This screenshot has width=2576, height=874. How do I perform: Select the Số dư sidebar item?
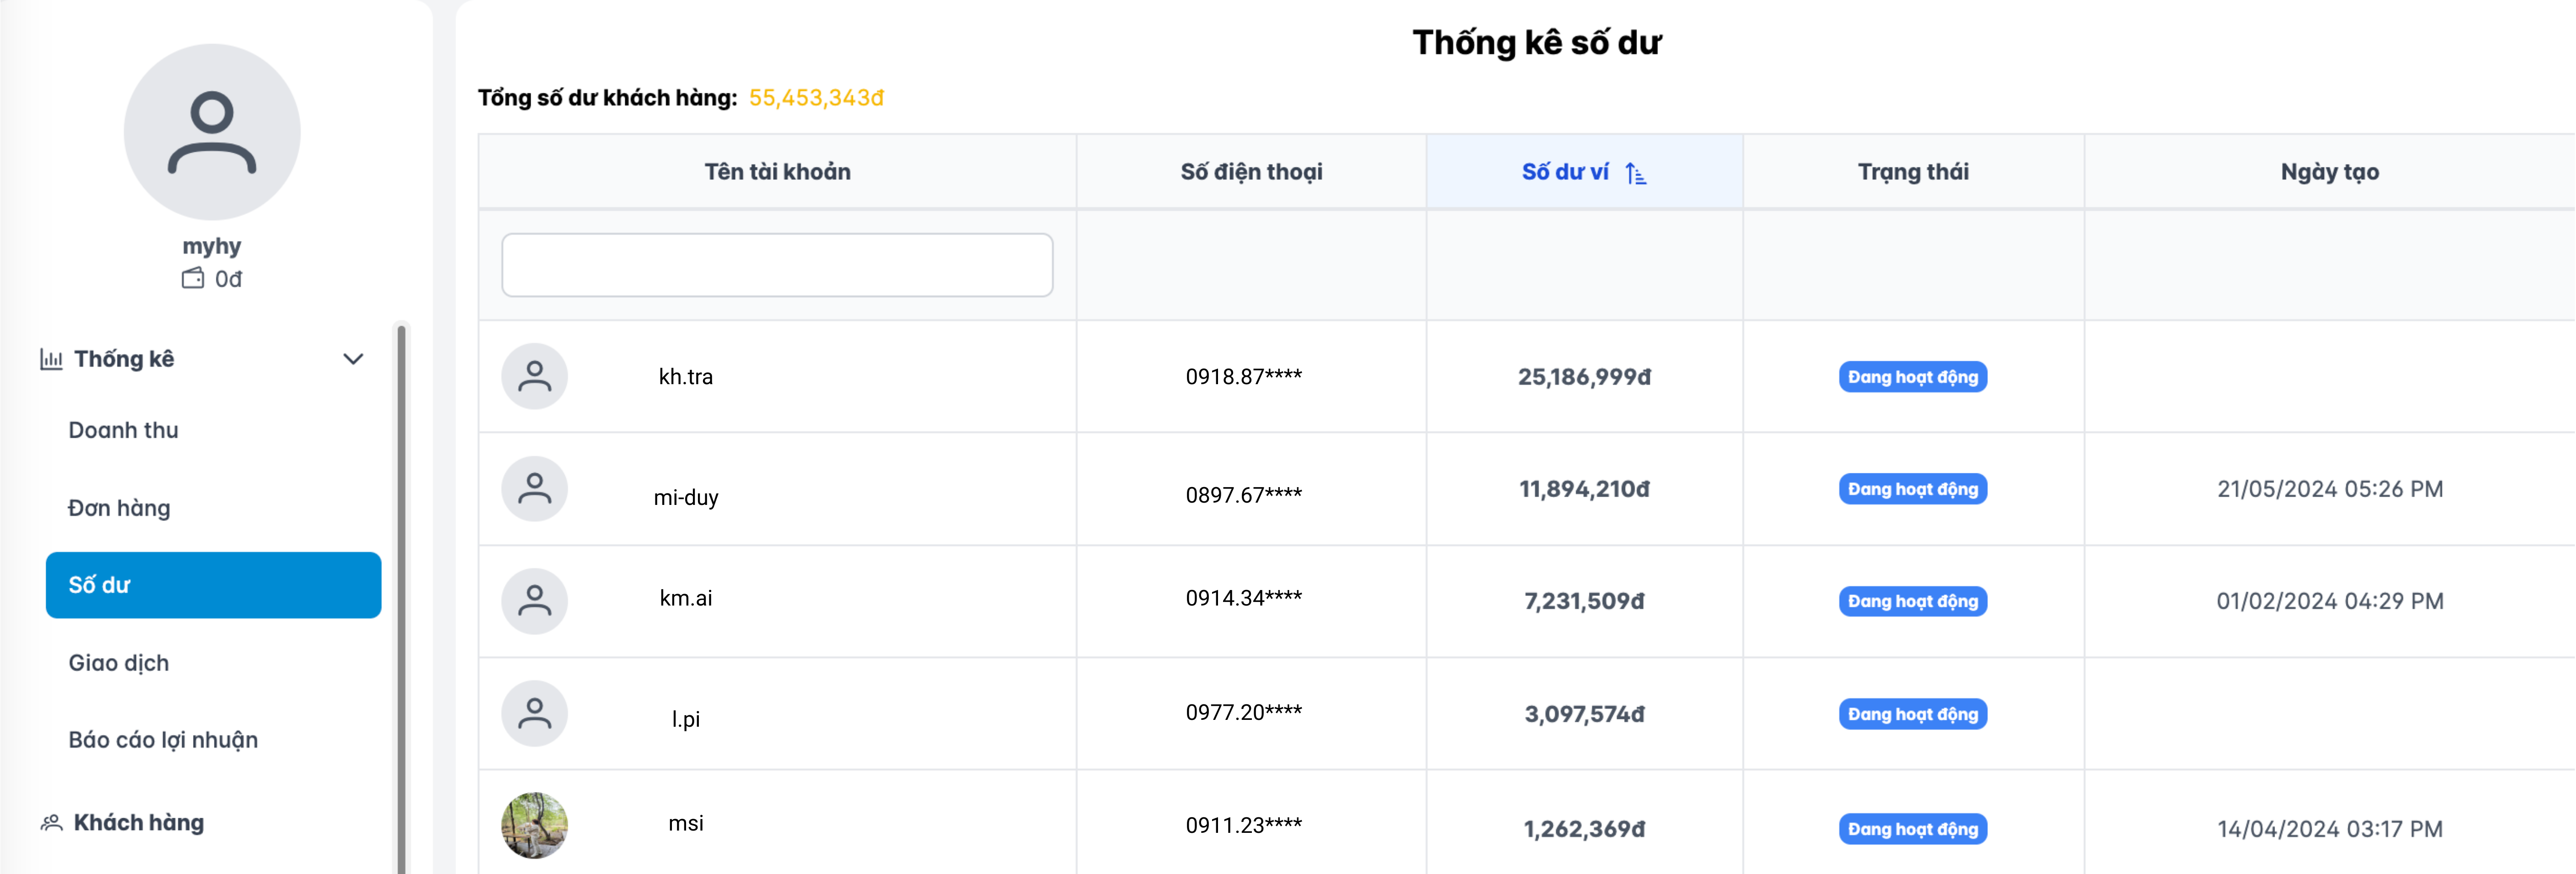click(x=213, y=585)
